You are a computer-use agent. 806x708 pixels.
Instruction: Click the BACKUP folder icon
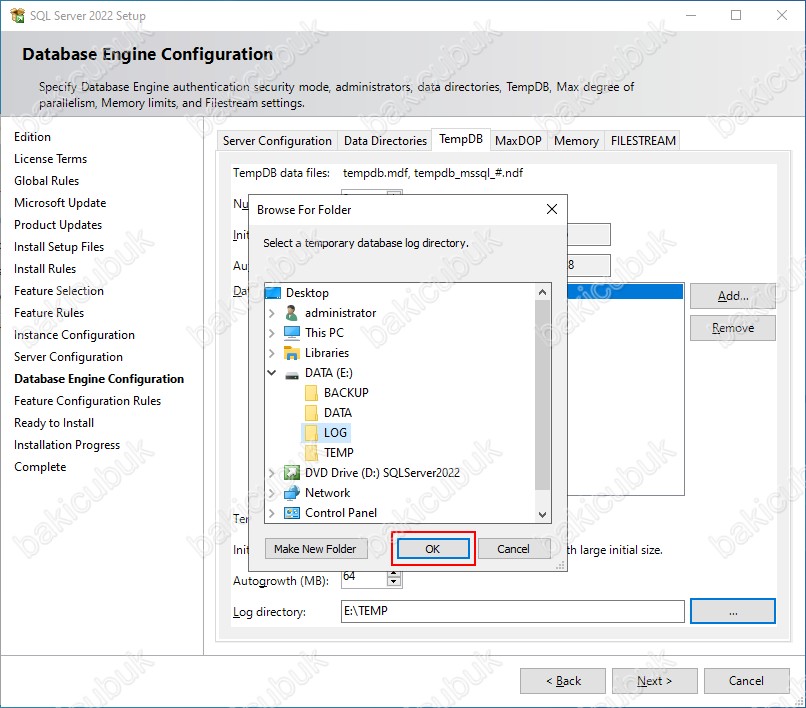[311, 393]
